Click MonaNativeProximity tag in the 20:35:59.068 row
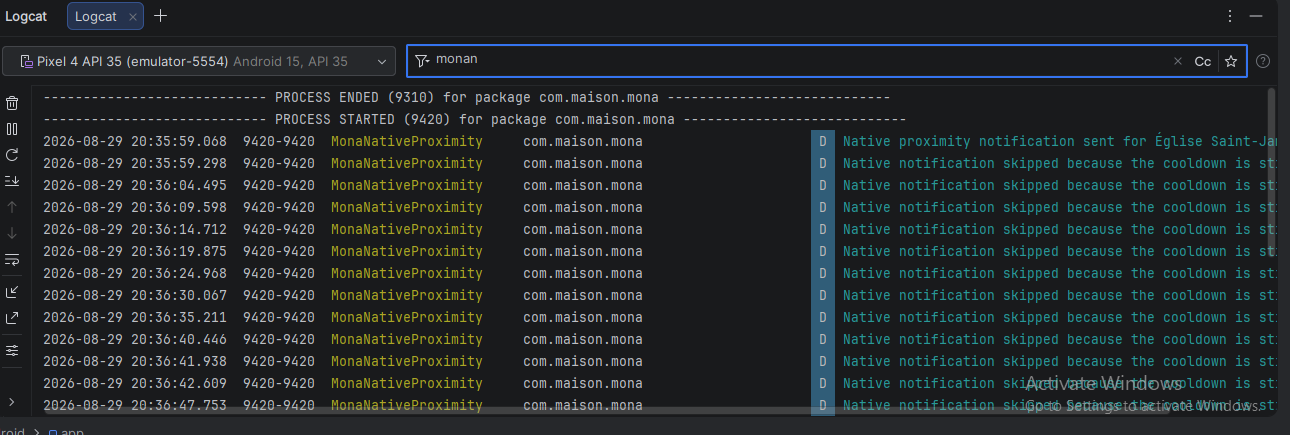Image resolution: width=1290 pixels, height=435 pixels. (x=407, y=142)
